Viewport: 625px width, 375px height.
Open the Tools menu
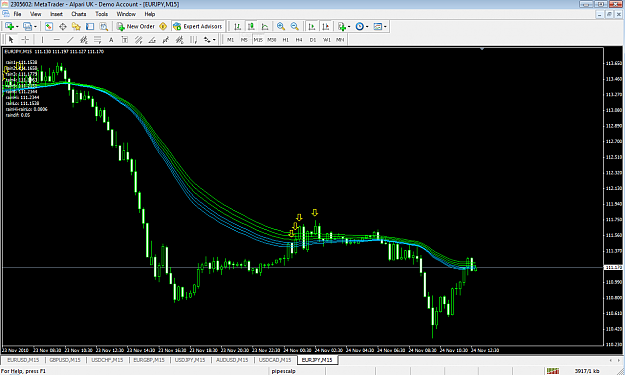pyautogui.click(x=101, y=14)
